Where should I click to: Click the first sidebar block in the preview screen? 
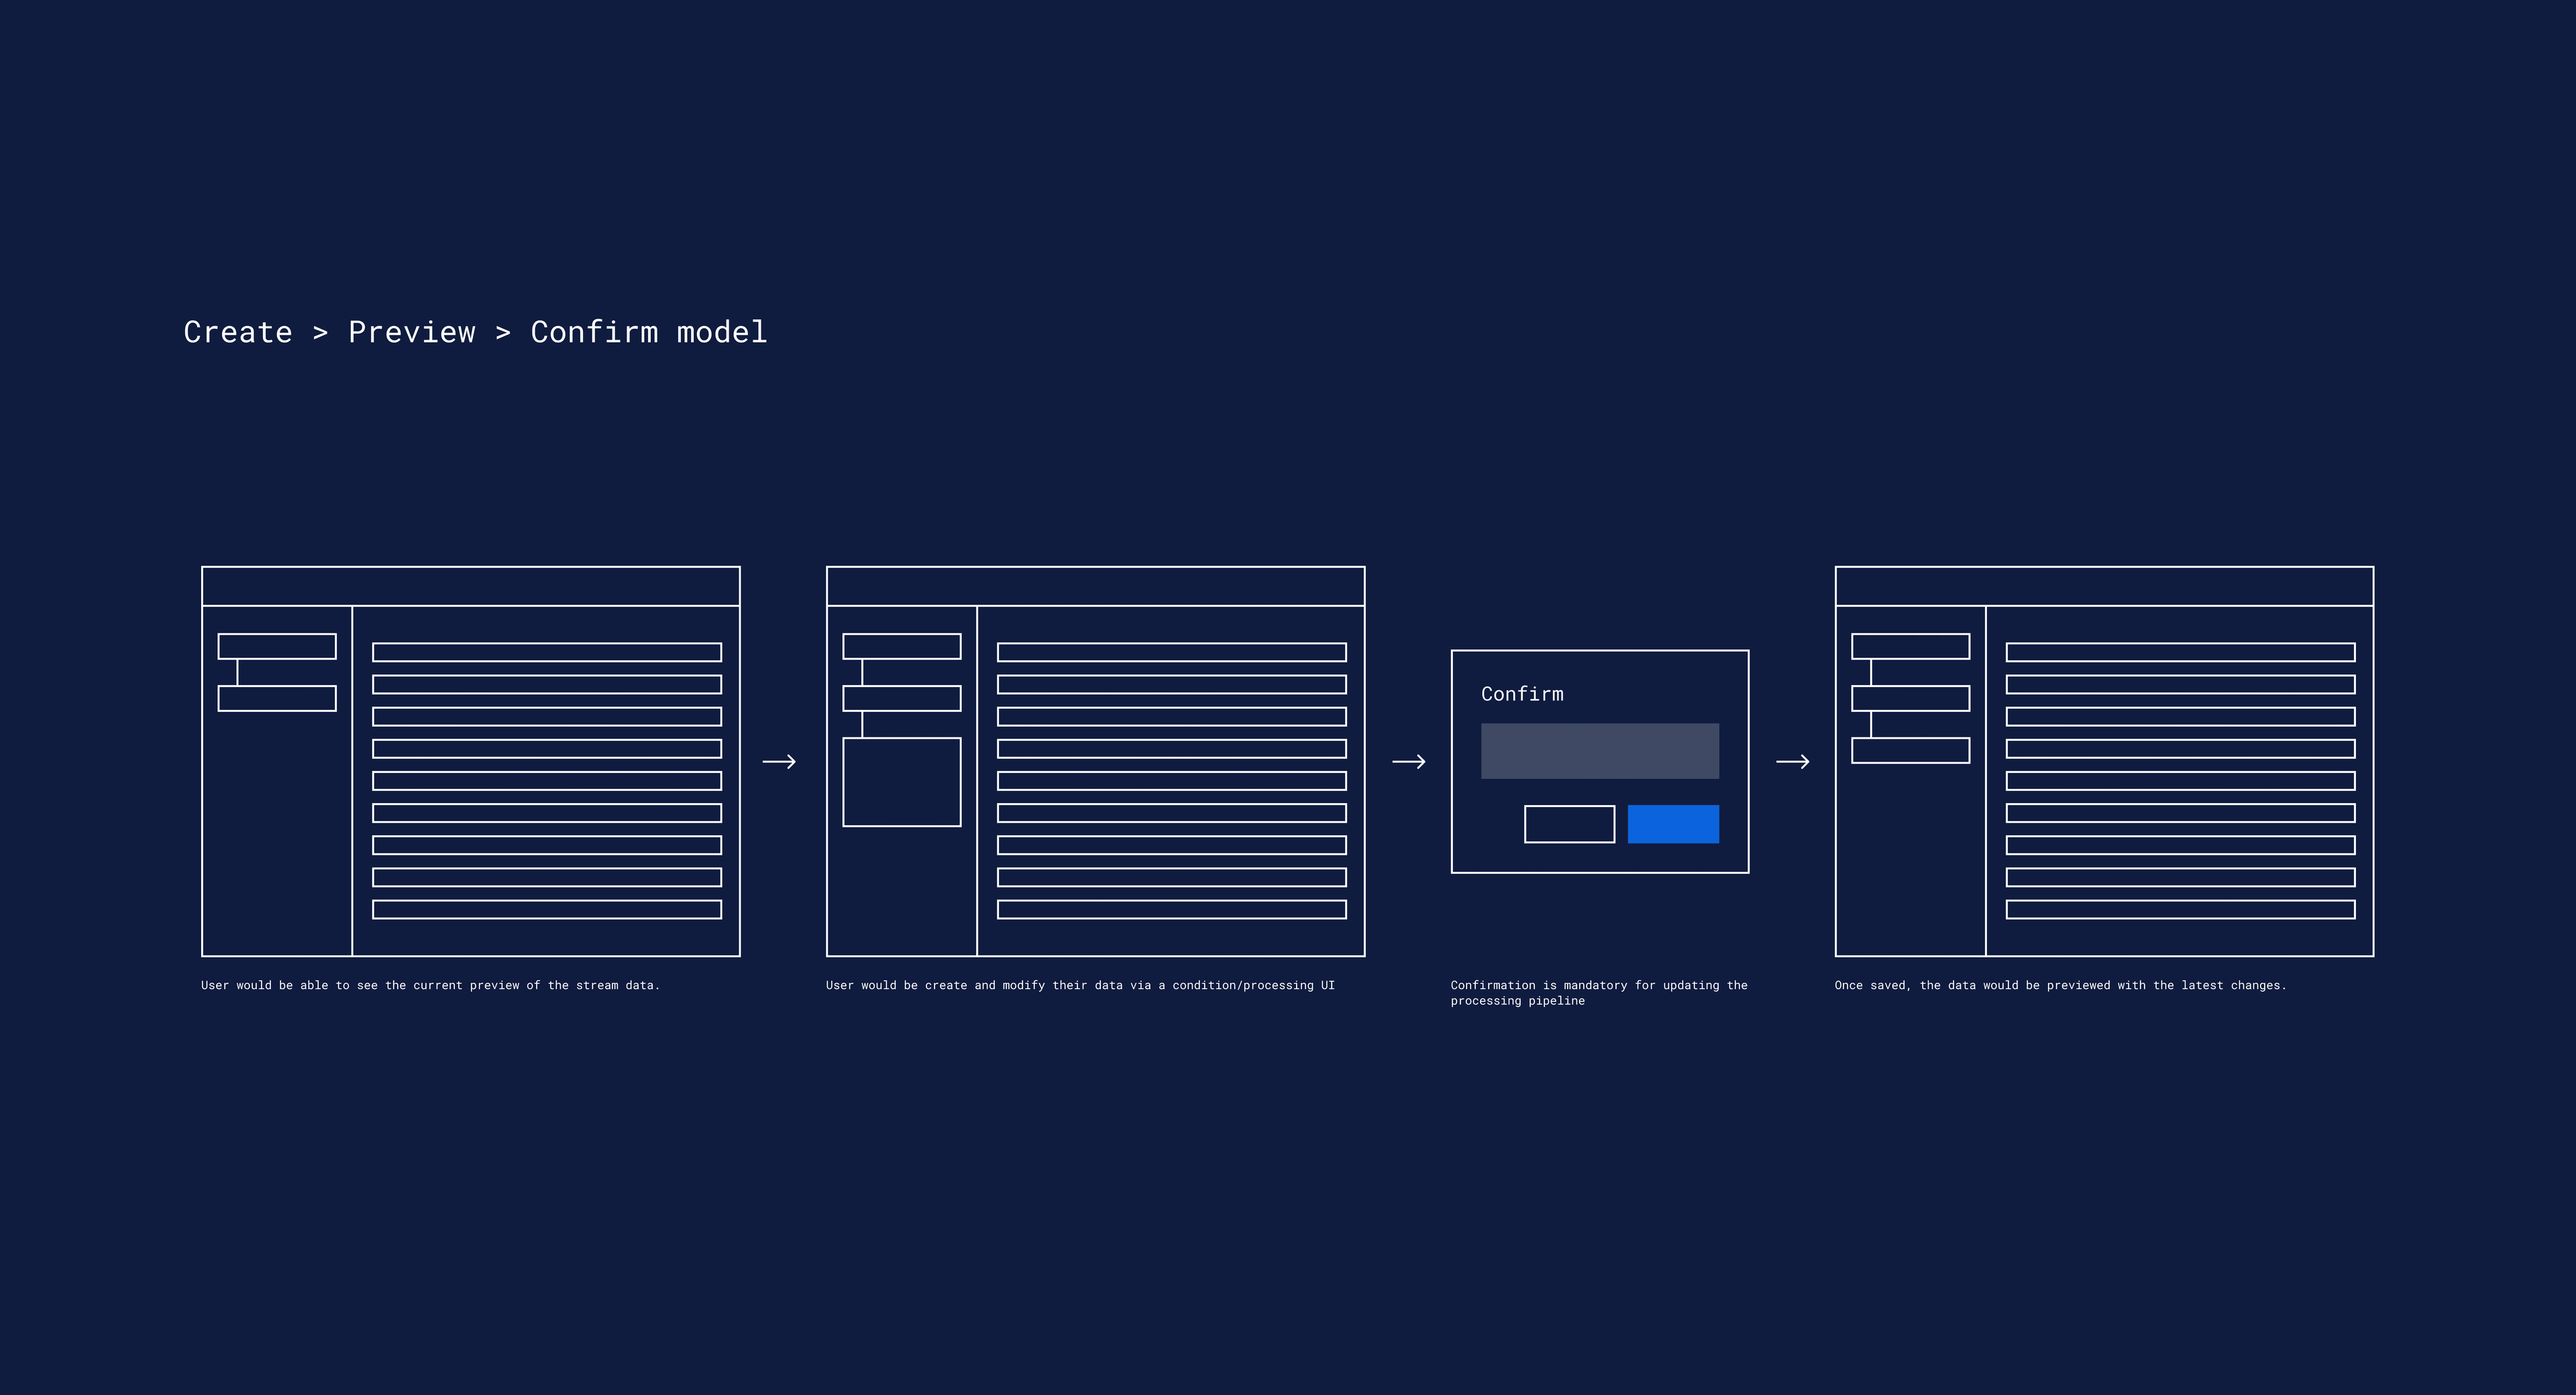point(277,647)
